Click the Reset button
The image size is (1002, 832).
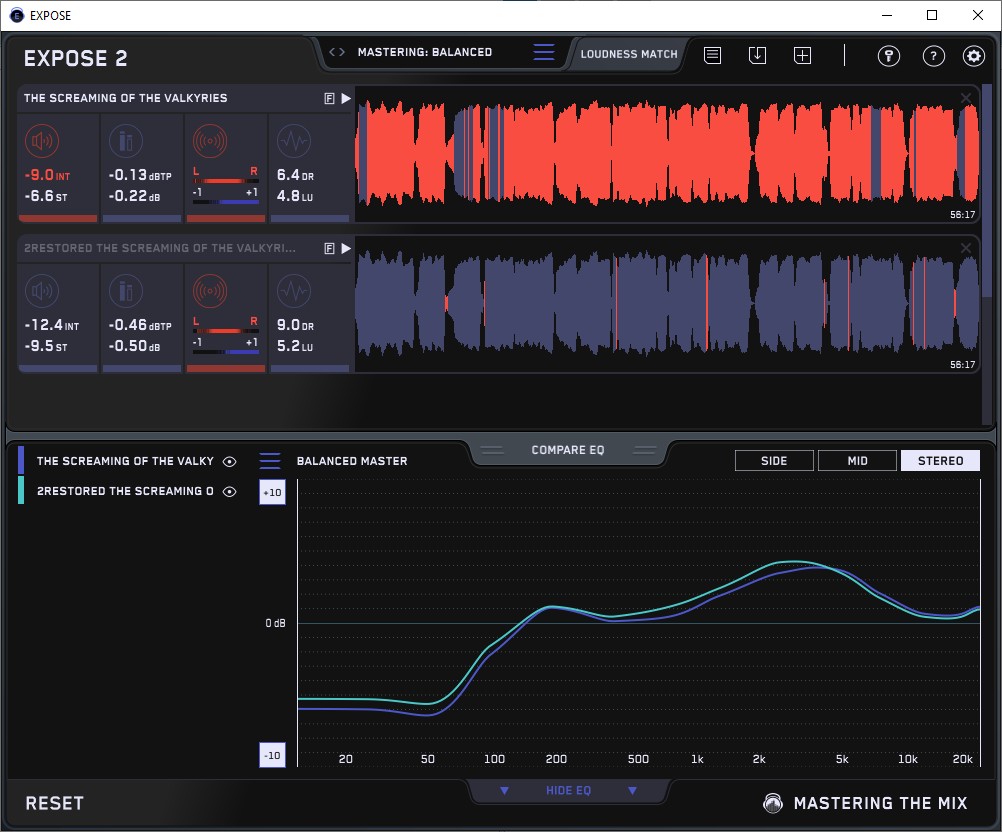[x=55, y=803]
